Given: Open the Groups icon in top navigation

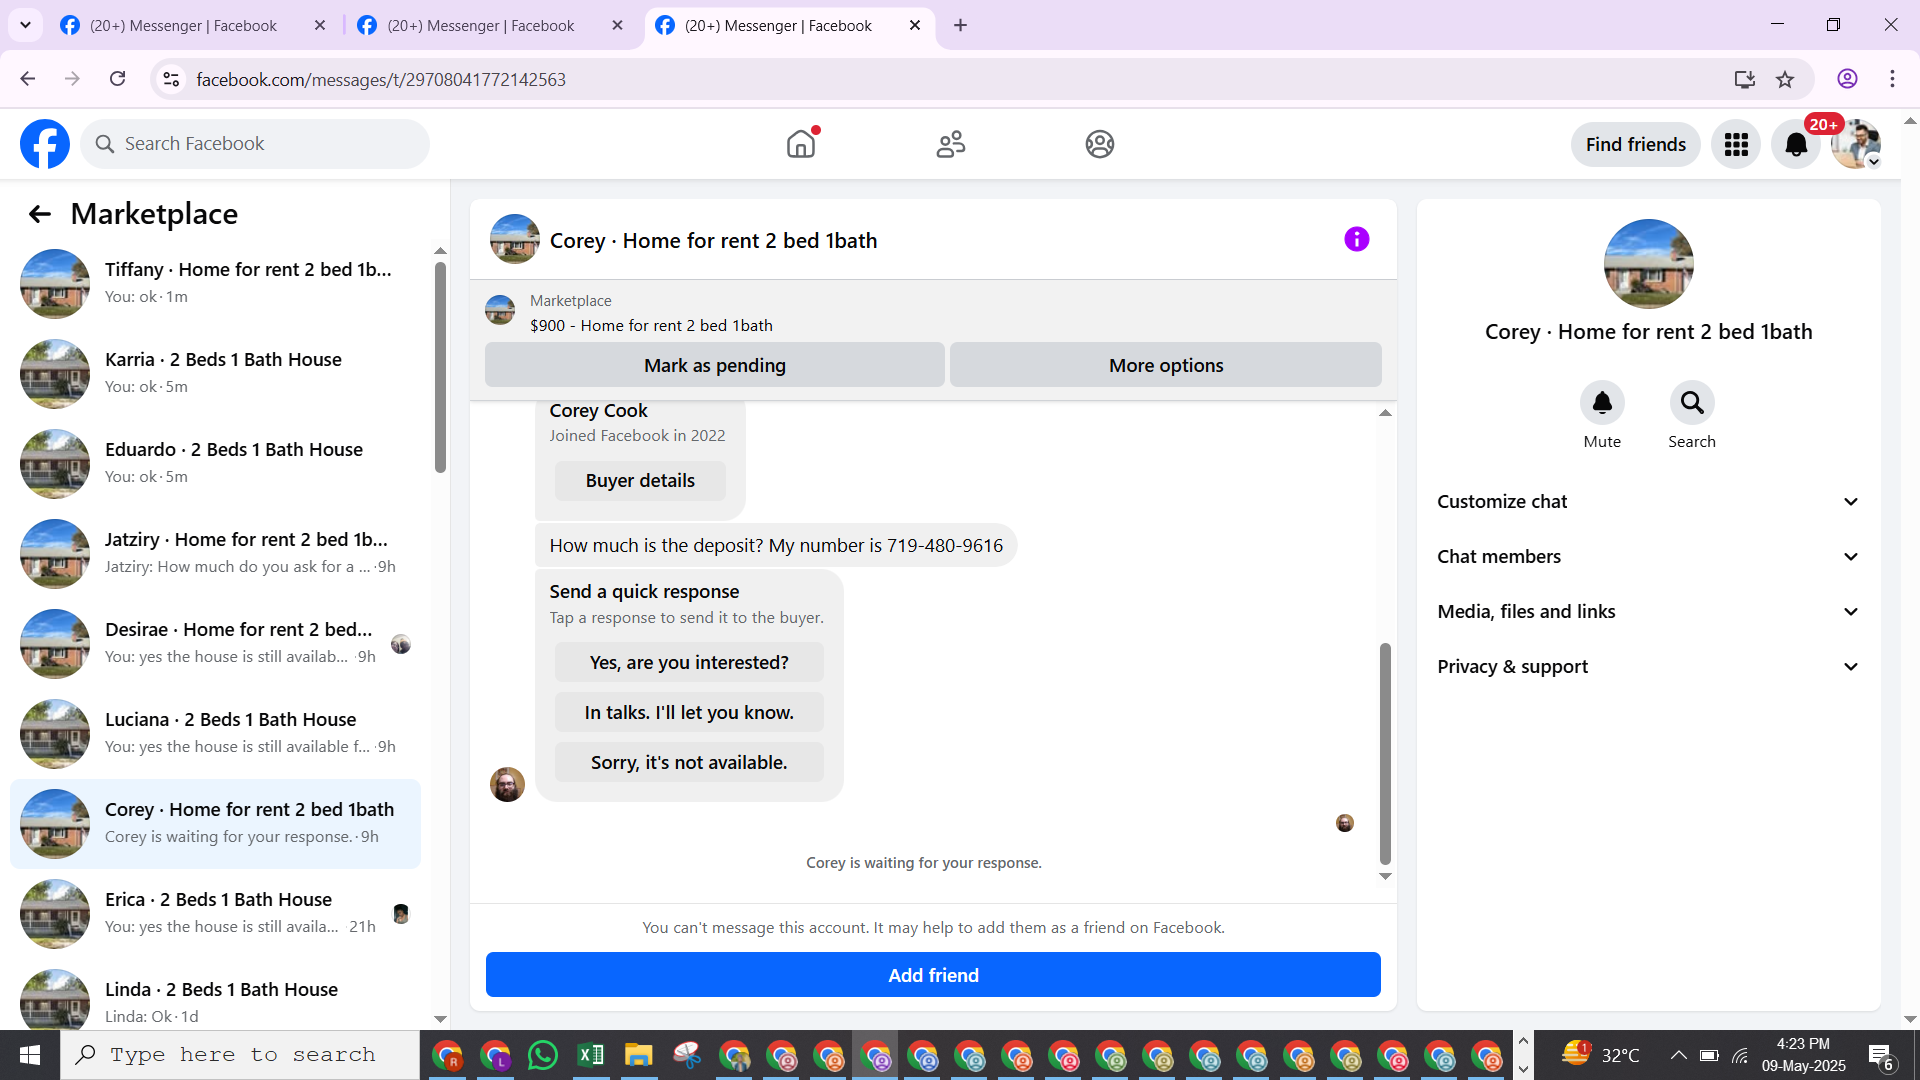Looking at the screenshot, I should pos(1099,144).
